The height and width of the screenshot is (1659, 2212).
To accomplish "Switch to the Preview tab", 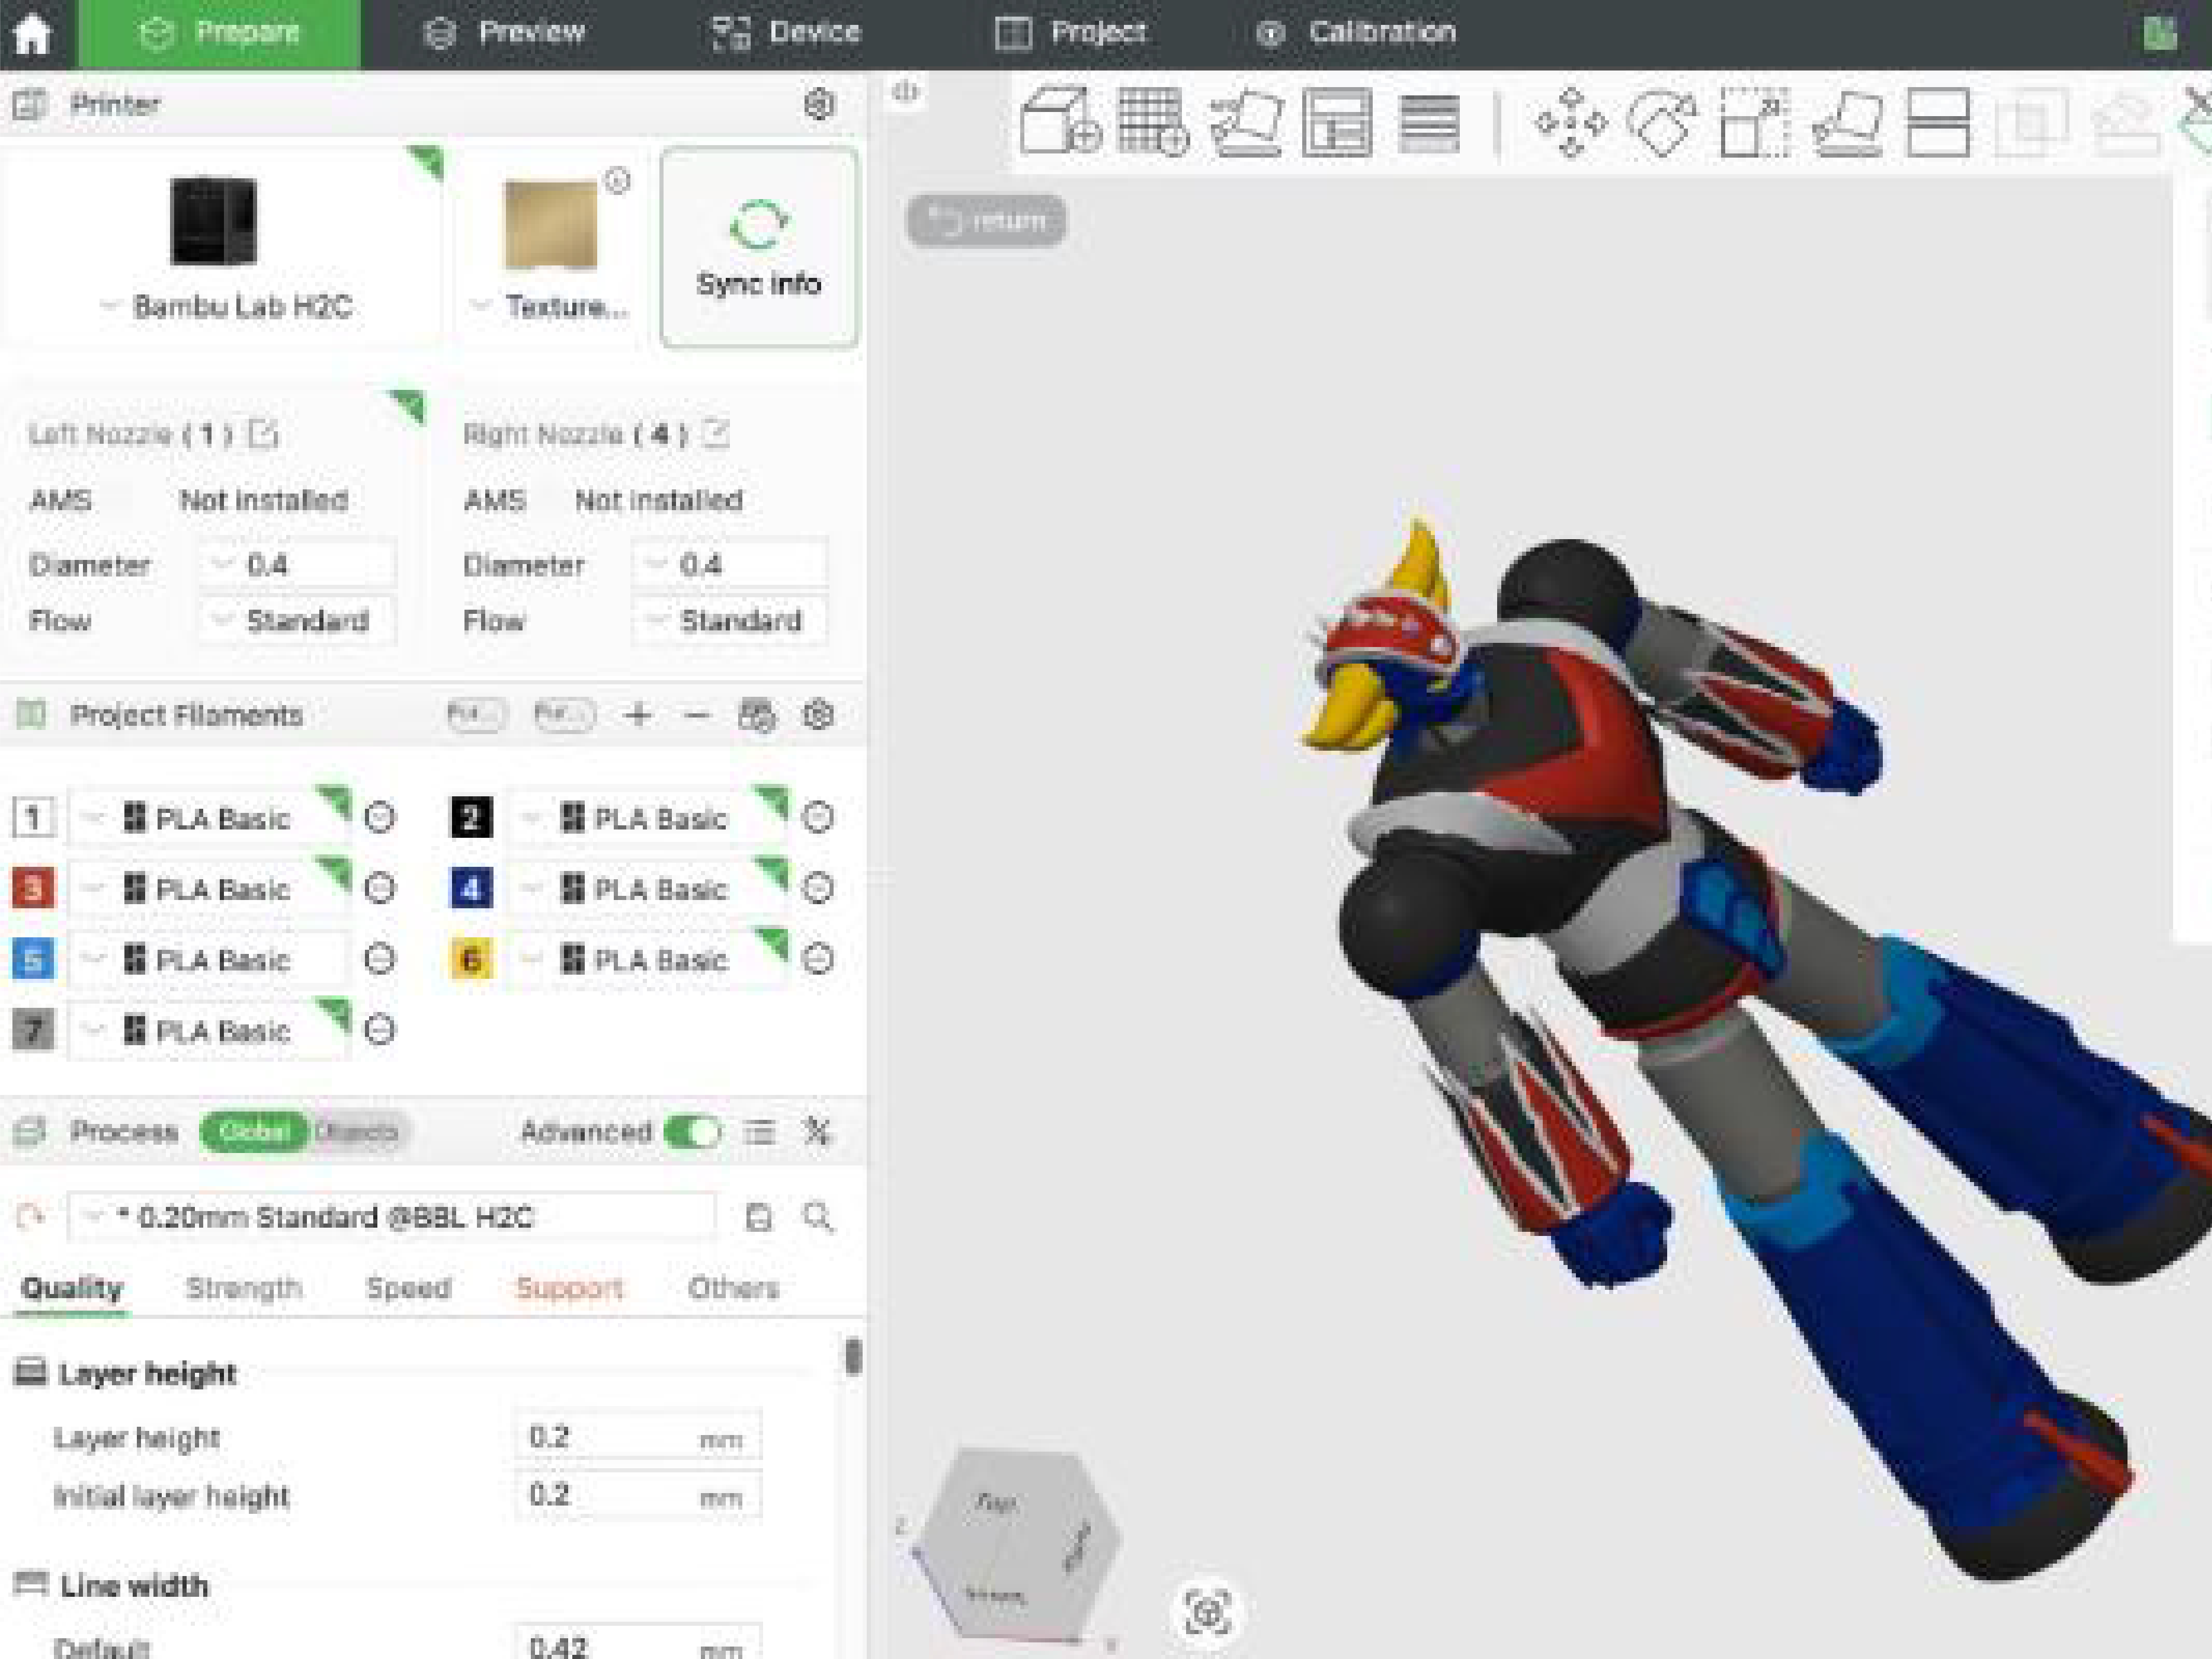I will (505, 33).
